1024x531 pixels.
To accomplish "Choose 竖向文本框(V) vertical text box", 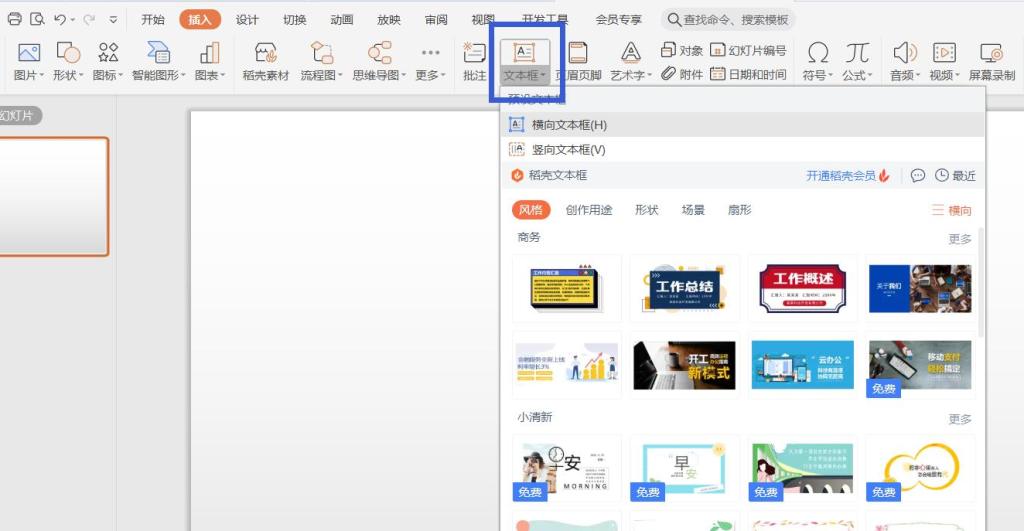I will click(568, 150).
